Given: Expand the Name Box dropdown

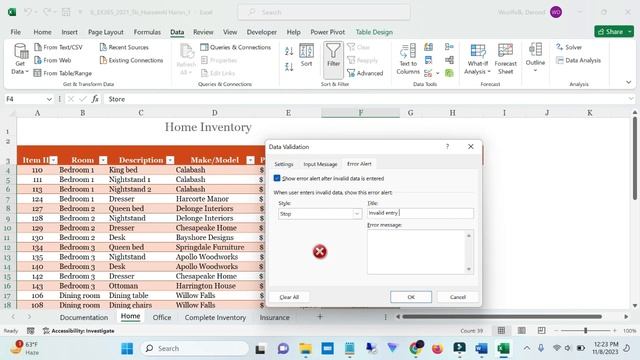Looking at the screenshot, I should coord(49,99).
